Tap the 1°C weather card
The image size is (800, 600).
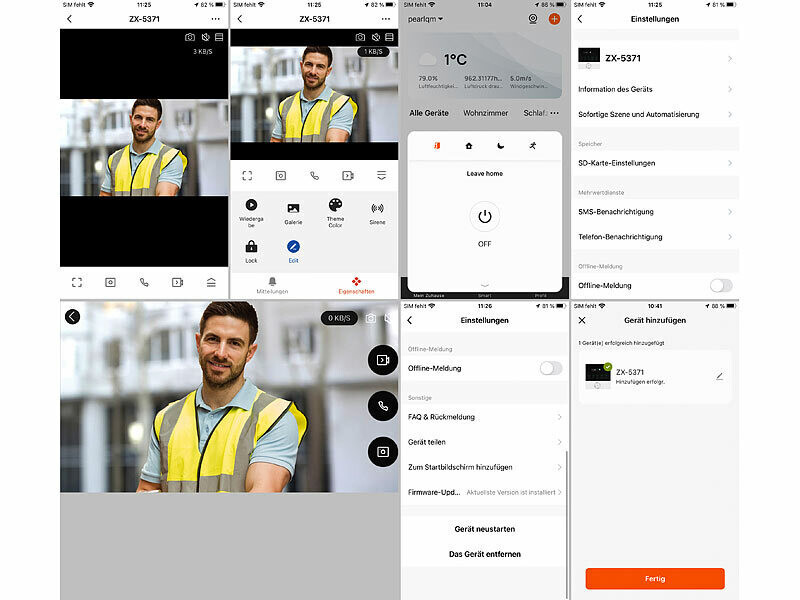(485, 66)
